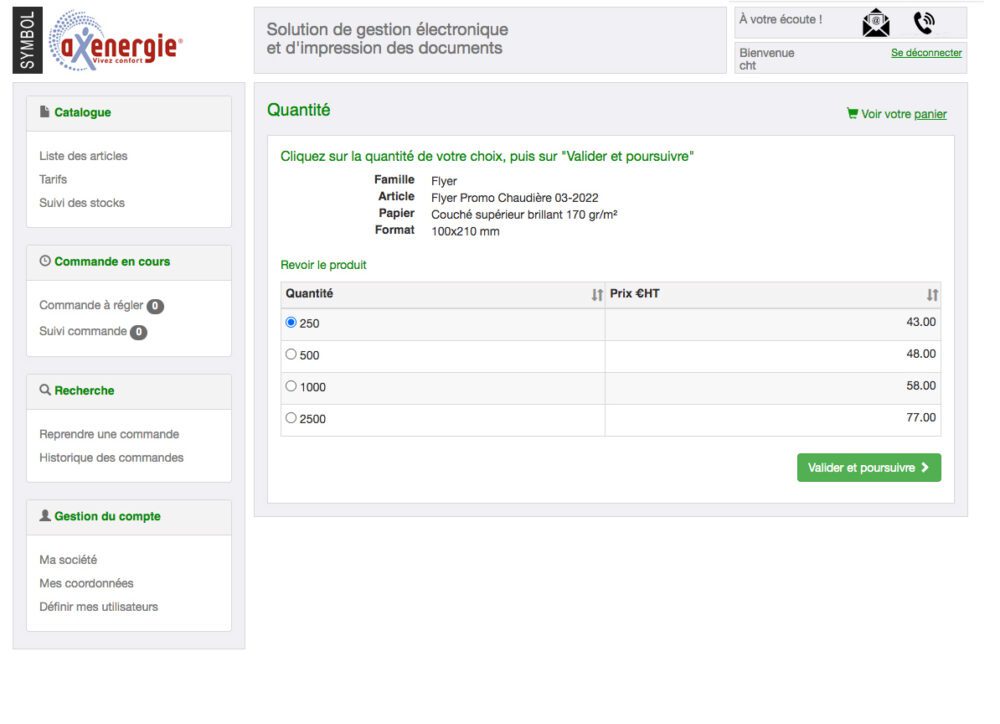The image size is (1000, 724).
Task: Open Définir mes utilisateurs
Action: (98, 607)
